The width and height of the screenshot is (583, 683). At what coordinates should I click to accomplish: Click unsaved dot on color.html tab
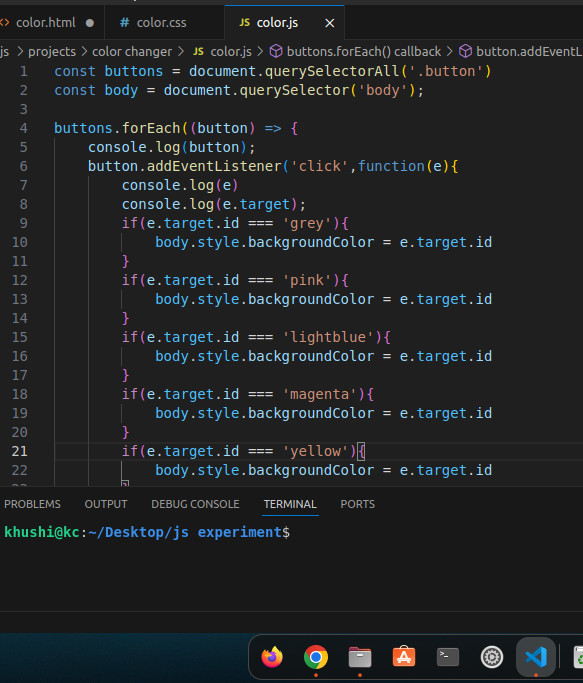click(90, 23)
